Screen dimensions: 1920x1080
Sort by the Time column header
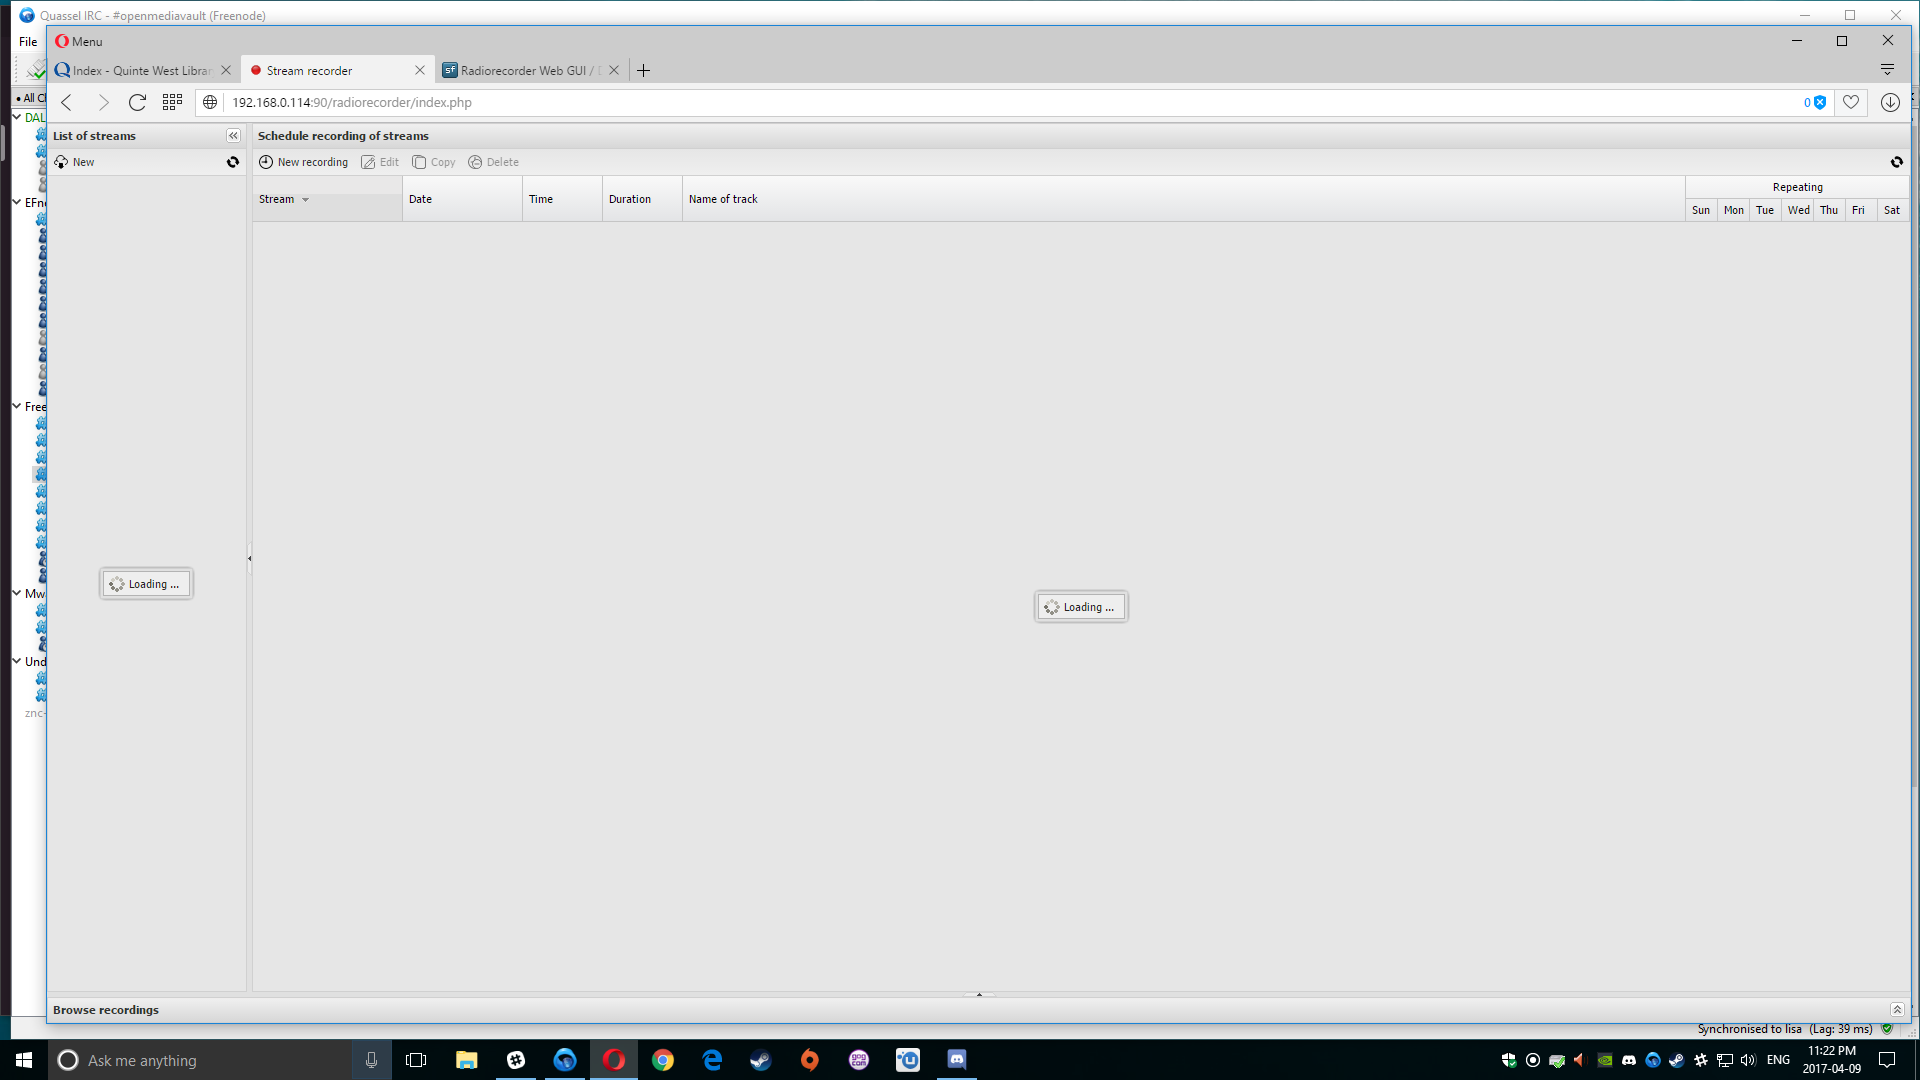(x=562, y=199)
